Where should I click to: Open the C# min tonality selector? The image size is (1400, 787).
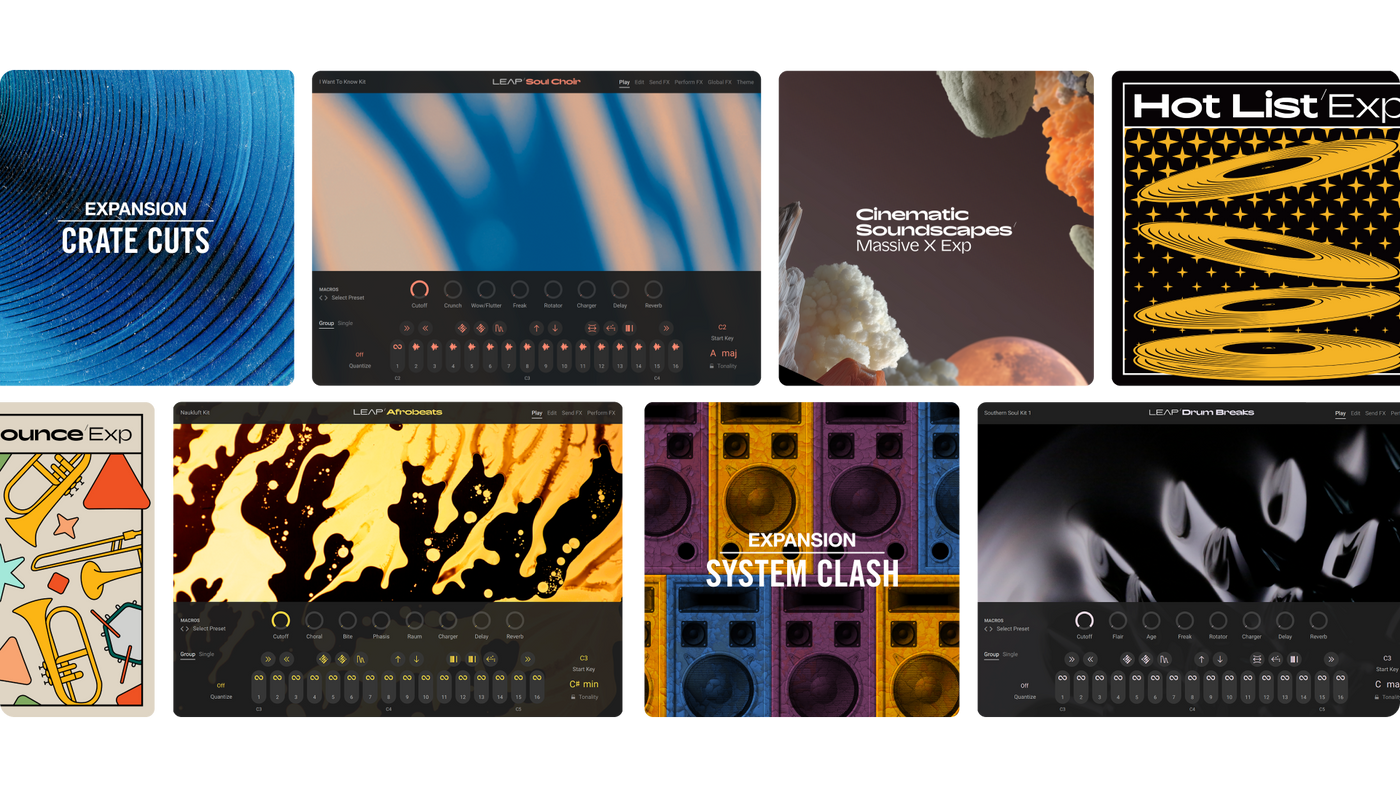point(584,684)
